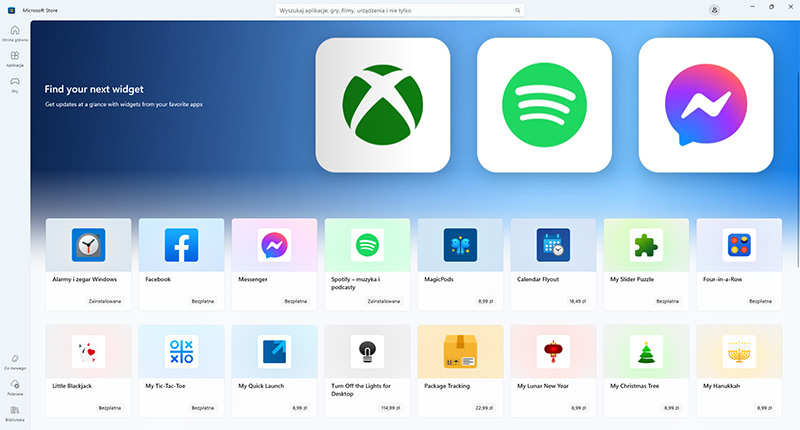Open the Facebook app card
This screenshot has width=800, height=430.
(181, 264)
